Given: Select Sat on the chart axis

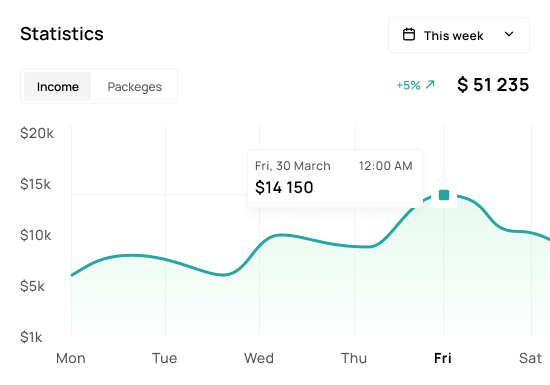Looking at the screenshot, I should pos(530,358).
